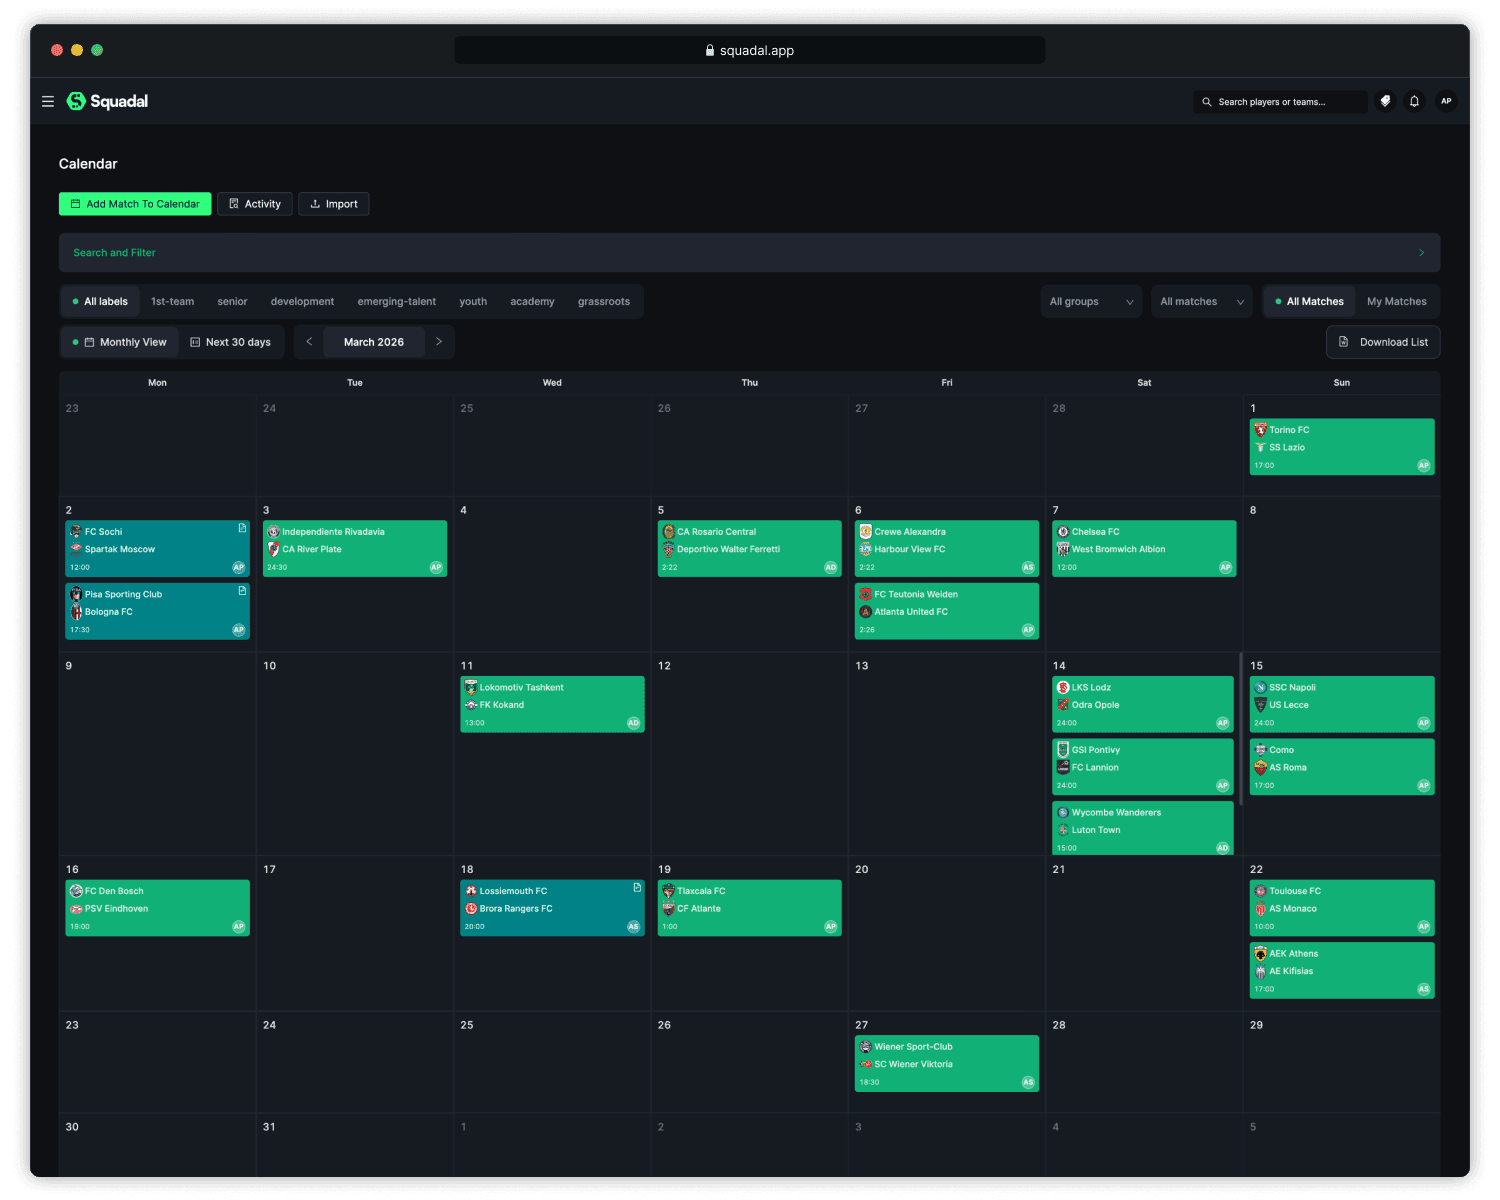Click the "Calendar" page heading
Screen dimensions: 1500x1200
[x=88, y=164]
